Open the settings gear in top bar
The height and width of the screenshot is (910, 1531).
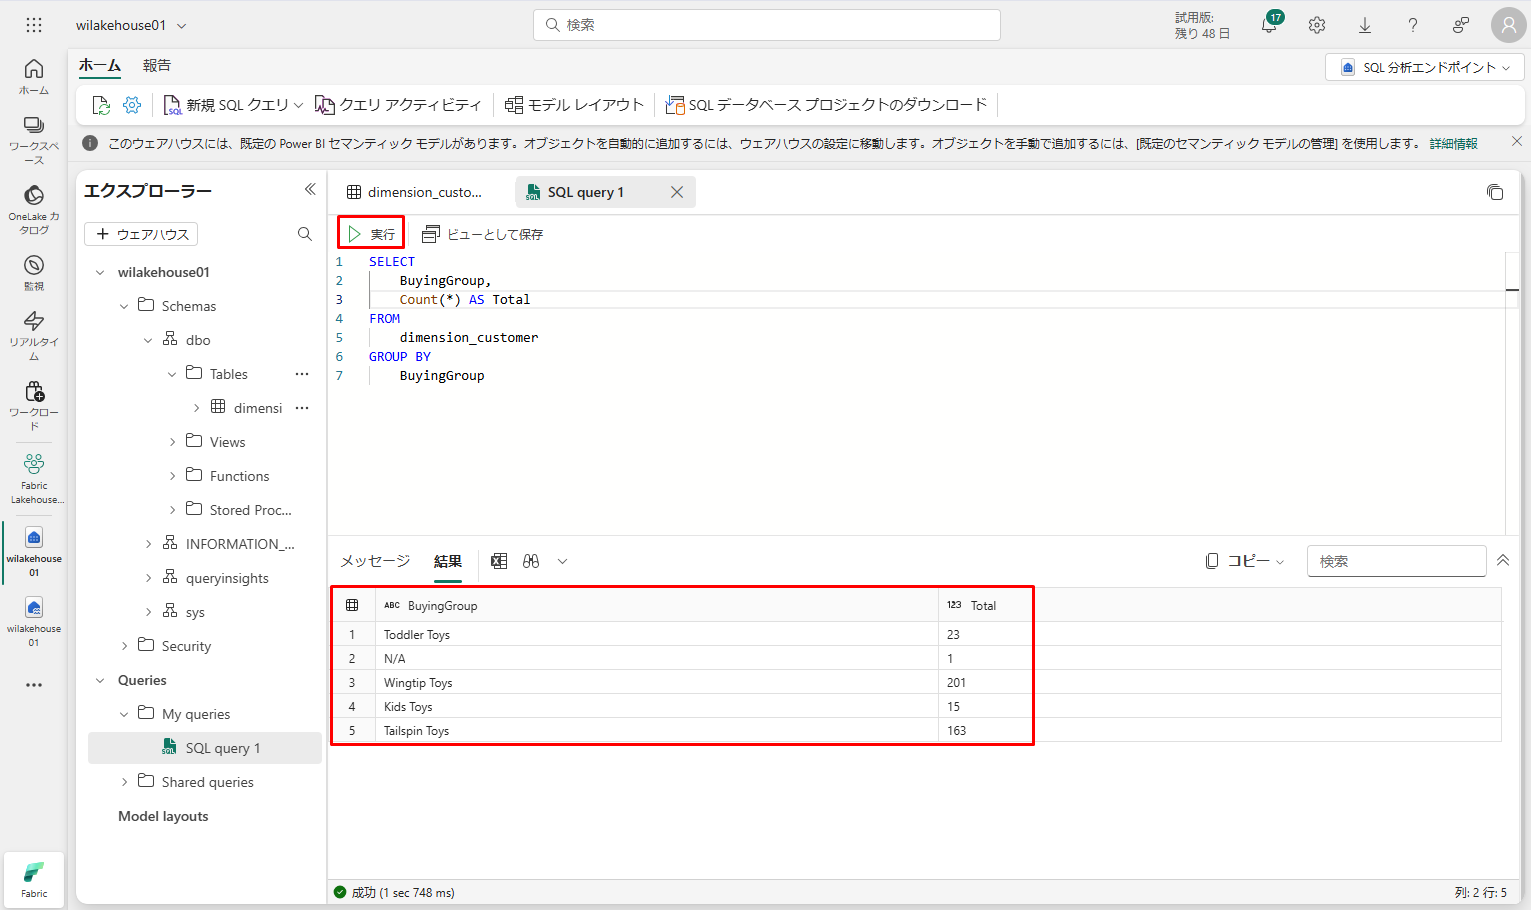click(1317, 26)
